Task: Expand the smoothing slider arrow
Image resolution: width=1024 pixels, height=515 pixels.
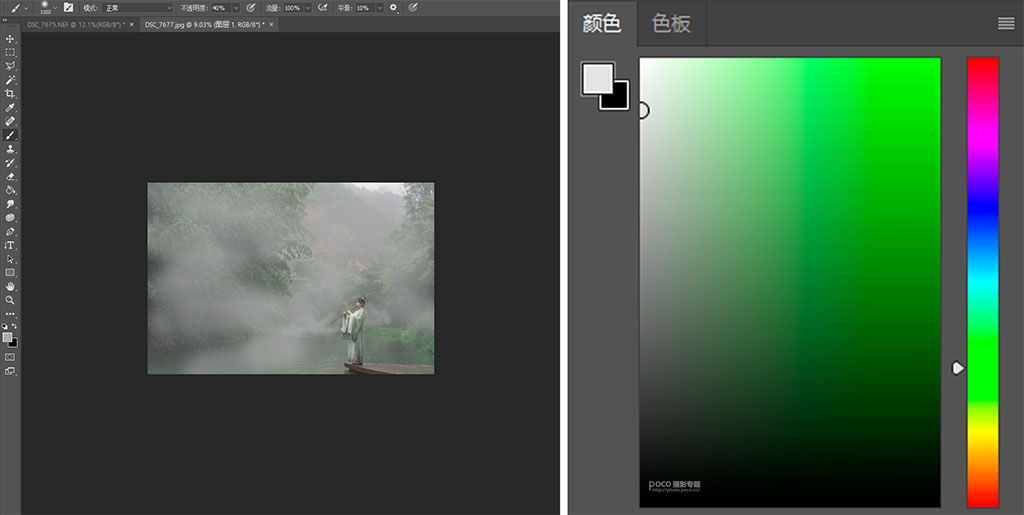Action: (379, 8)
